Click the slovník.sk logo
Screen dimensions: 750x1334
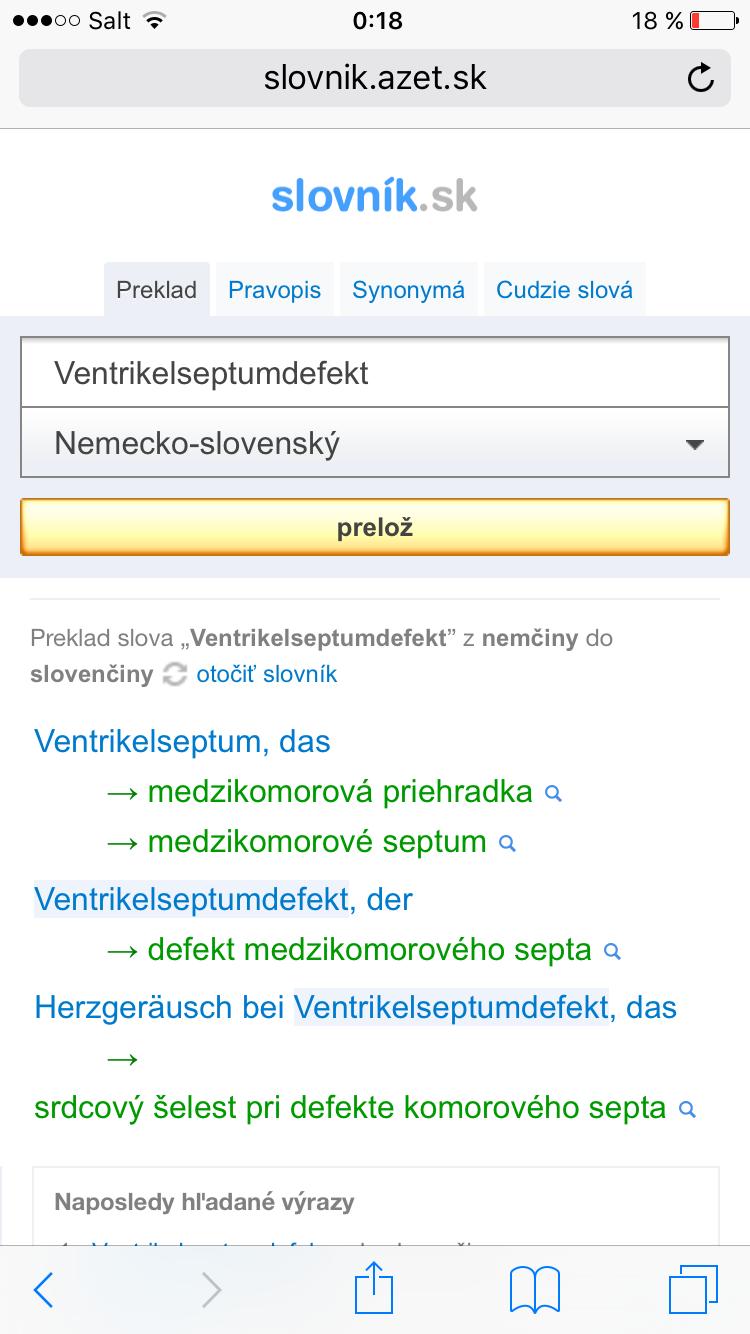pyautogui.click(x=375, y=197)
